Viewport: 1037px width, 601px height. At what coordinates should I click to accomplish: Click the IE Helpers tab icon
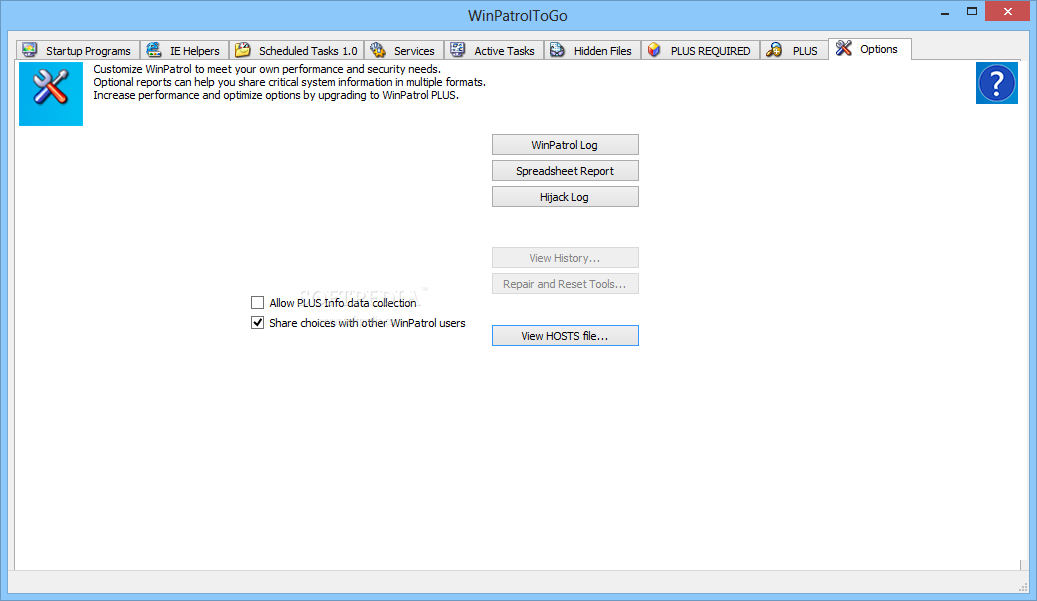[154, 50]
